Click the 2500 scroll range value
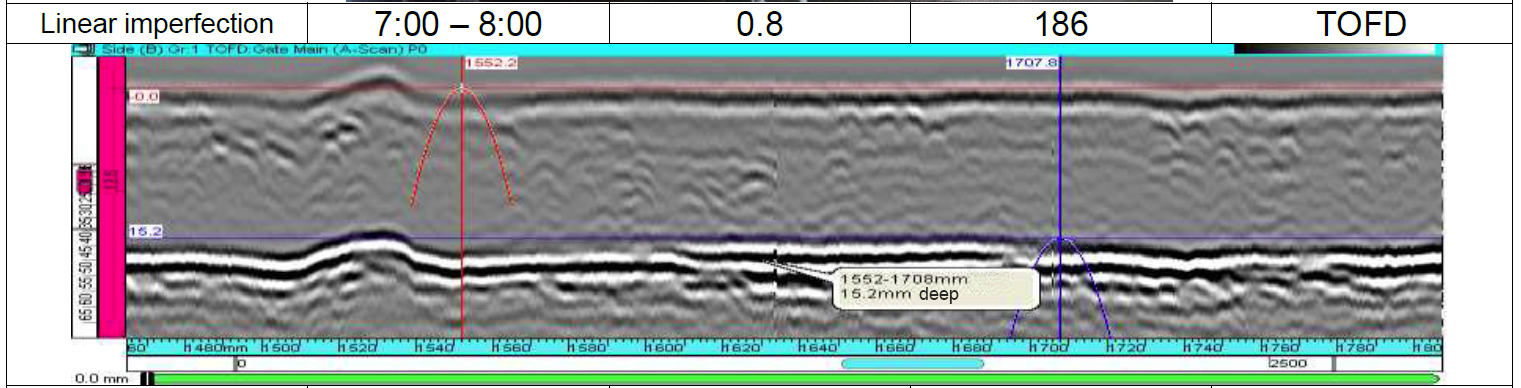Viewport: 1521px width, 388px height. 1288,364
